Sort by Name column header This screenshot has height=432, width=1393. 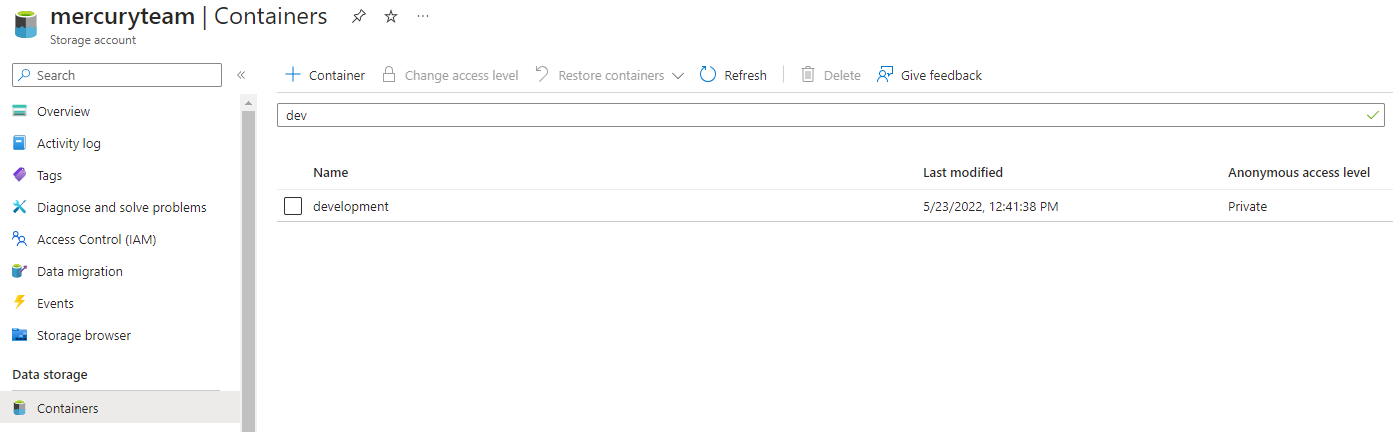[331, 172]
